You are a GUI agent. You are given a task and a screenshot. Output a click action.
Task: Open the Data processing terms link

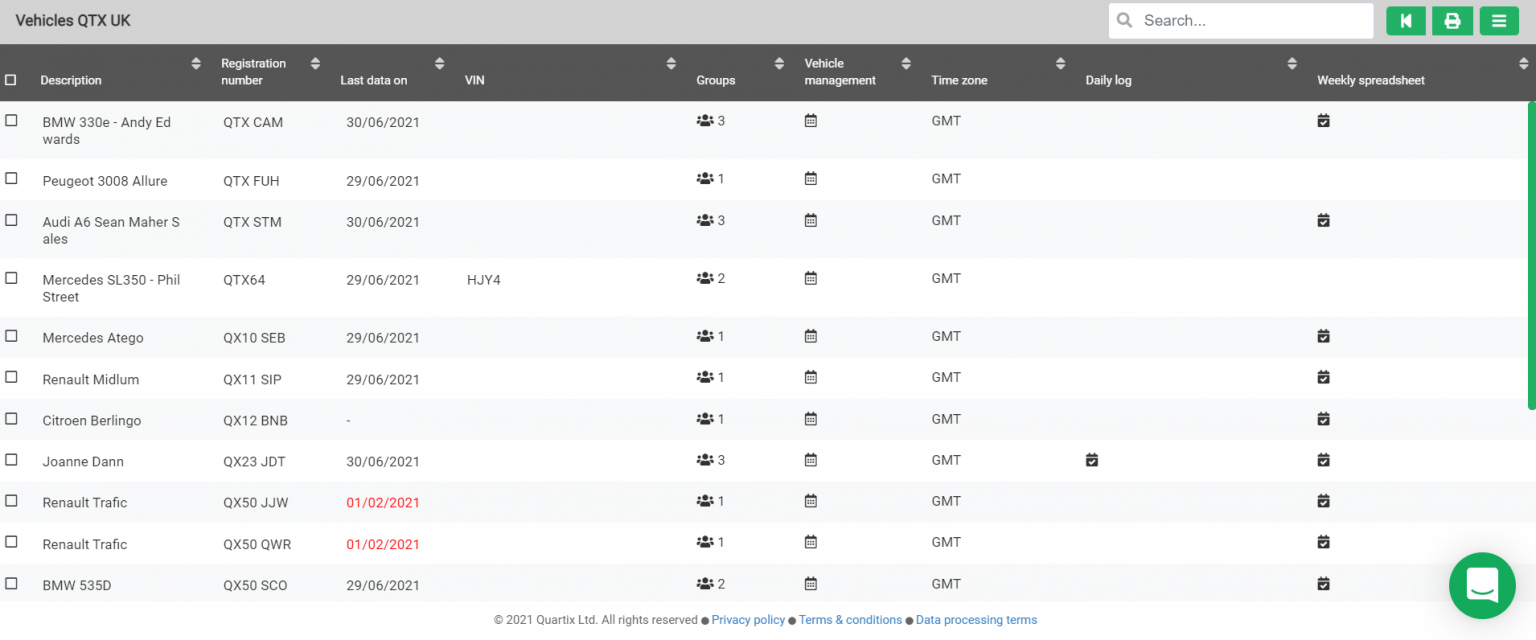pos(976,620)
